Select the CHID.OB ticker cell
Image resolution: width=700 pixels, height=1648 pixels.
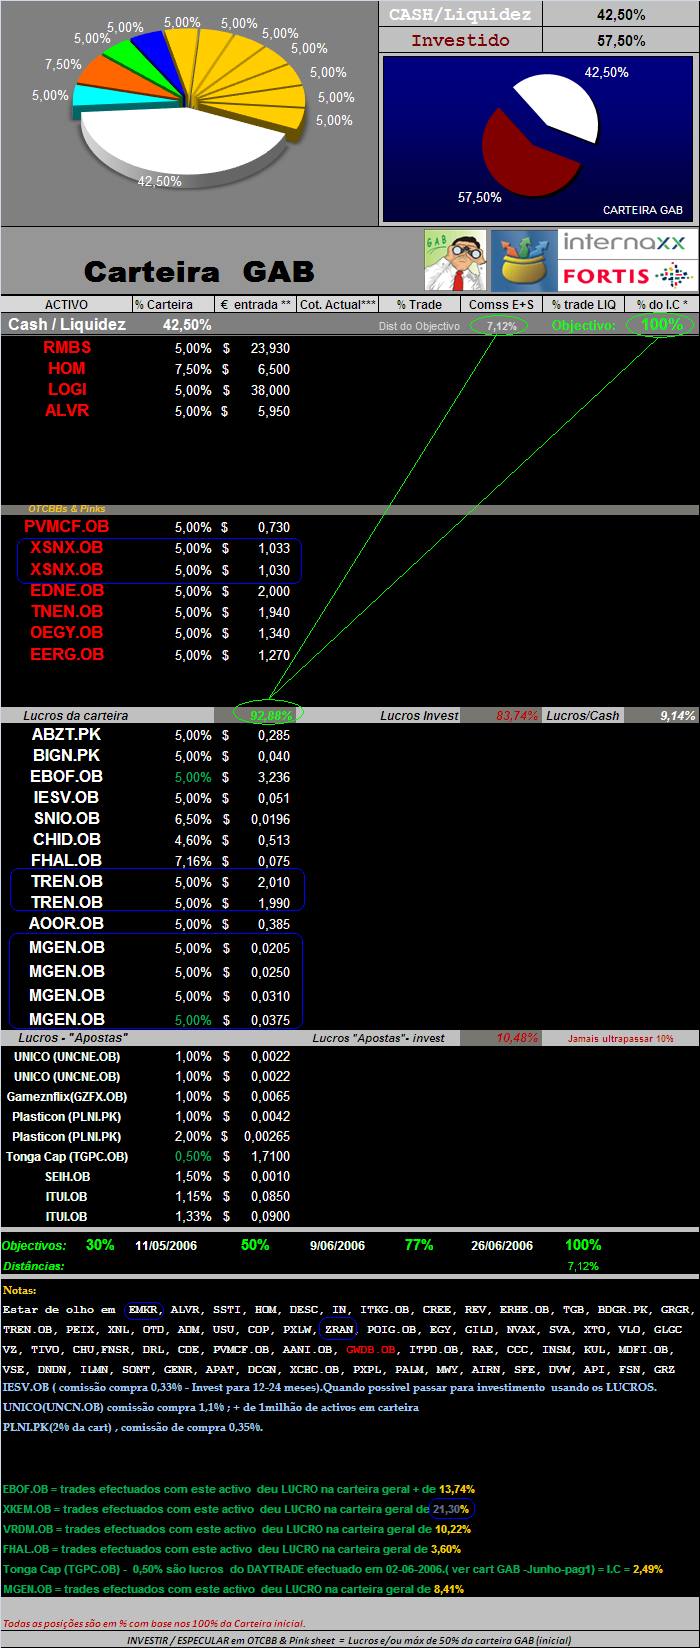67,839
